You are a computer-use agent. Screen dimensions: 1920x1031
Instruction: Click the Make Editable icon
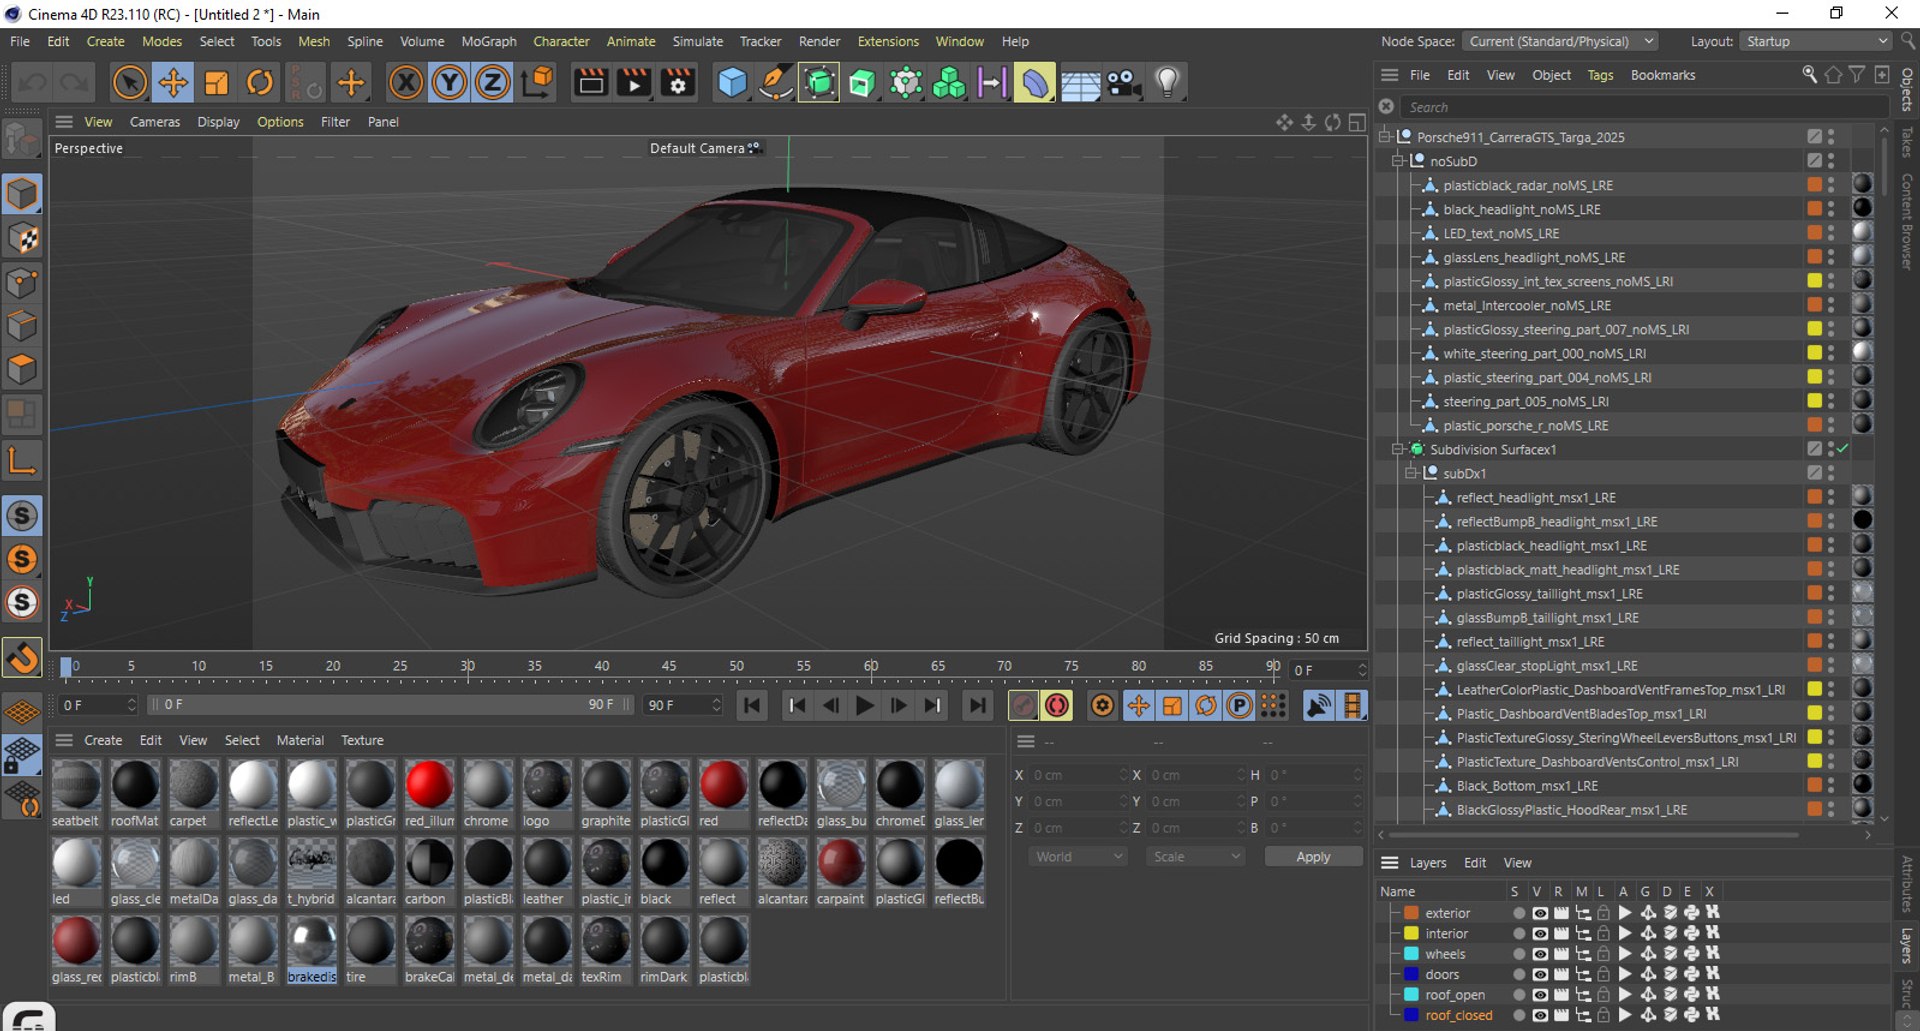[22, 139]
